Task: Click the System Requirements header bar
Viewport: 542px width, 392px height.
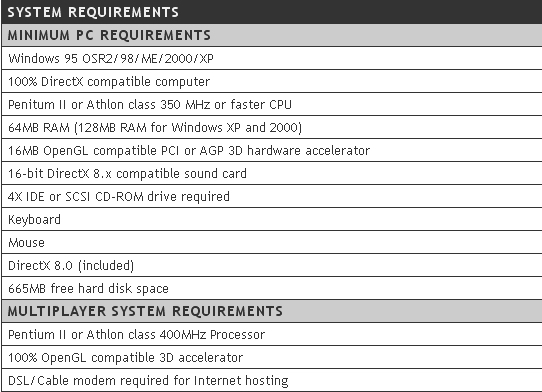Action: (x=272, y=12)
